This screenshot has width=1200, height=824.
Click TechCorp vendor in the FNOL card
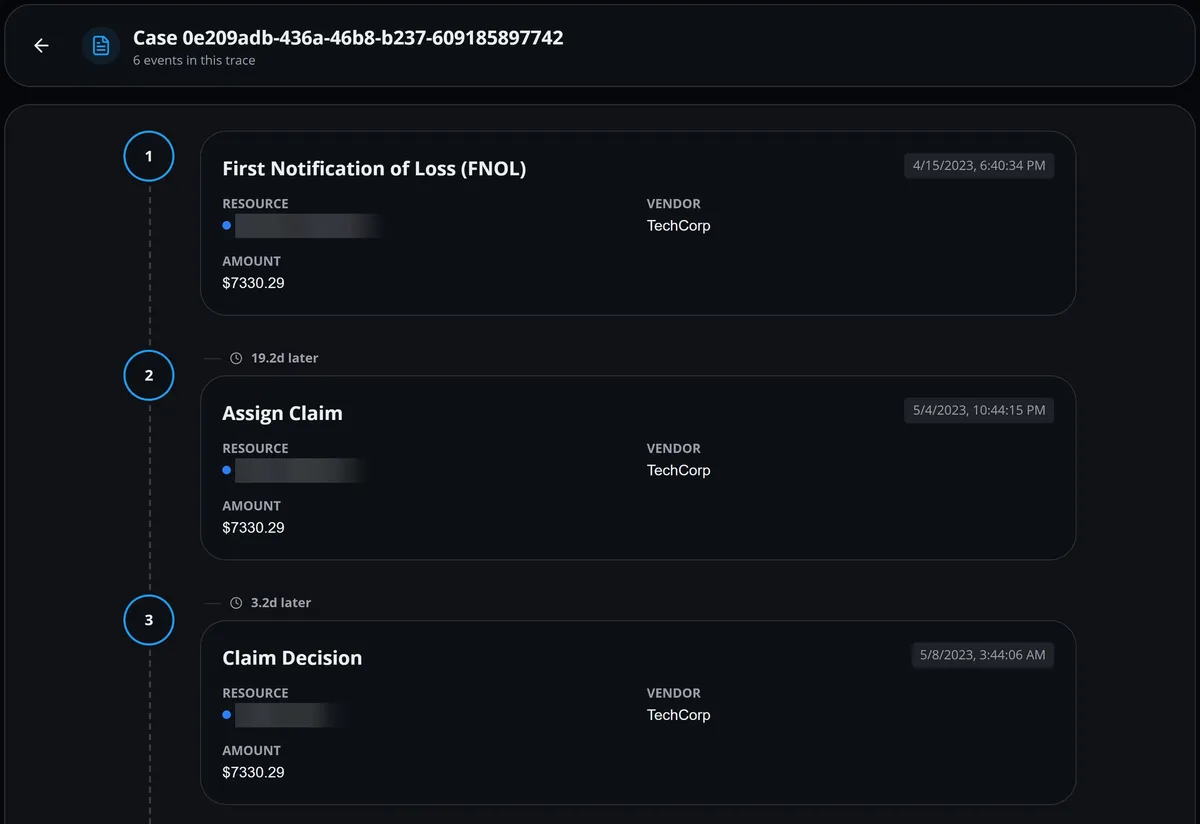click(x=679, y=226)
